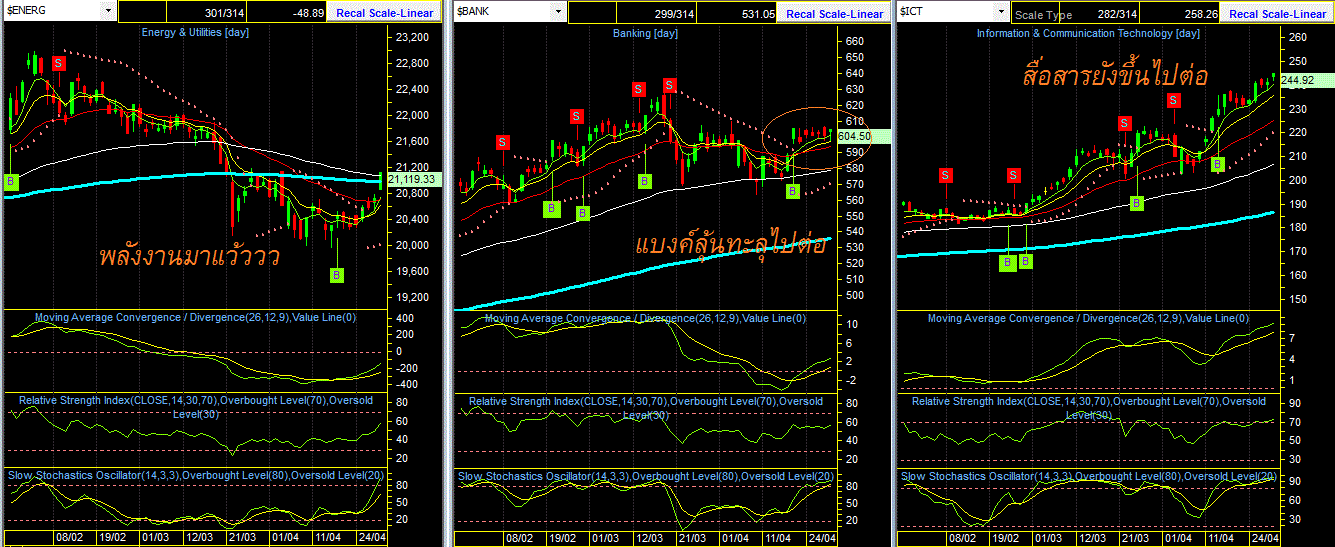Select the red S sell marker on Energy chart
Screen dimensions: 1335x547
point(58,63)
